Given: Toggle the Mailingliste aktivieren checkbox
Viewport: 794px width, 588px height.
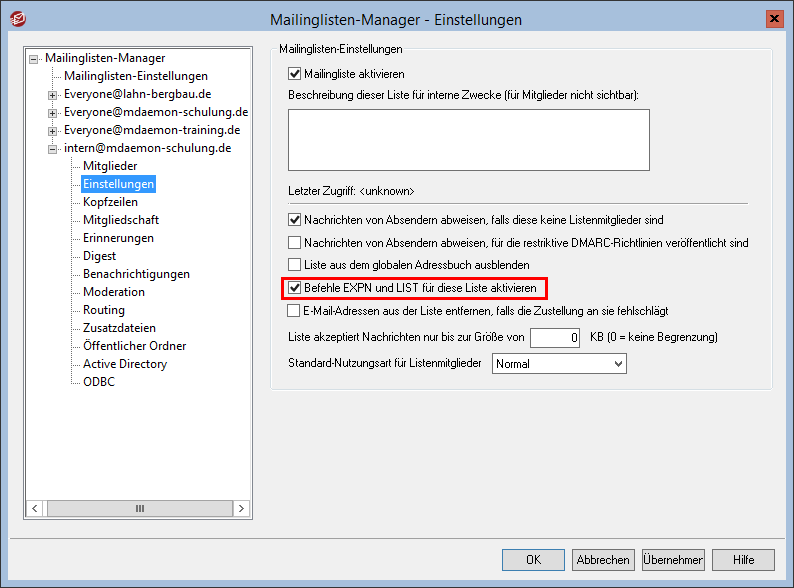Looking at the screenshot, I should tap(295, 73).
